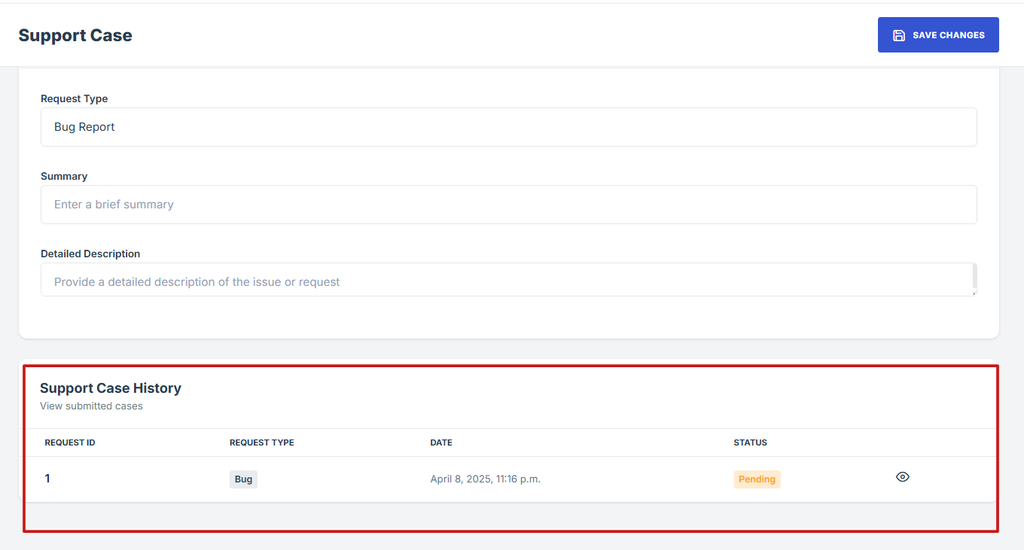Screen dimensions: 1024x550
Task: Click the April 8, 2025 date cell
Action: click(x=485, y=479)
